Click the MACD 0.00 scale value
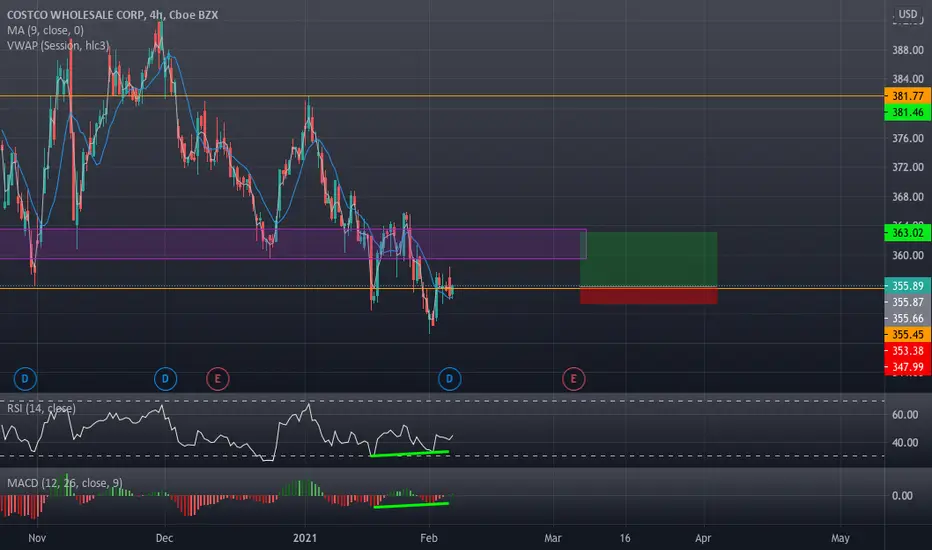The image size is (932, 550). 902,495
